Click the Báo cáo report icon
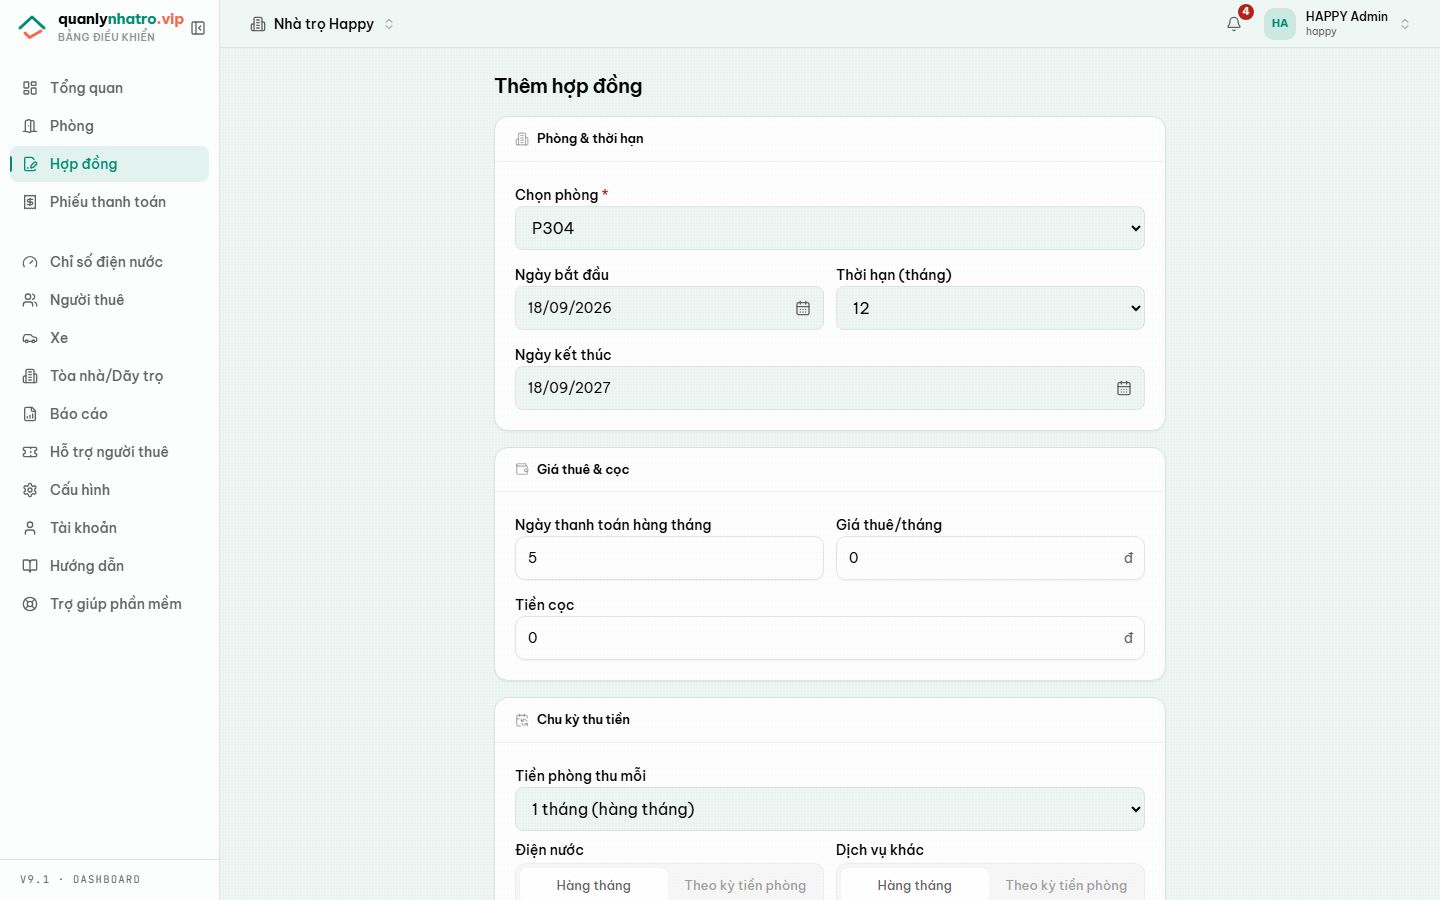1440x900 pixels. [30, 414]
